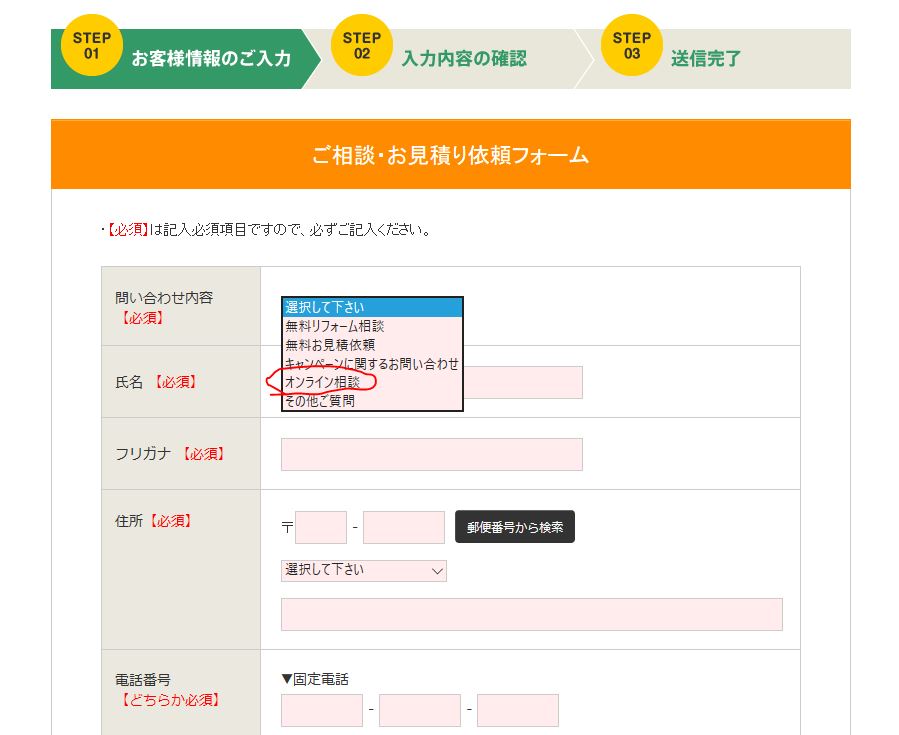Click the first 固定電話 number box

[322, 710]
